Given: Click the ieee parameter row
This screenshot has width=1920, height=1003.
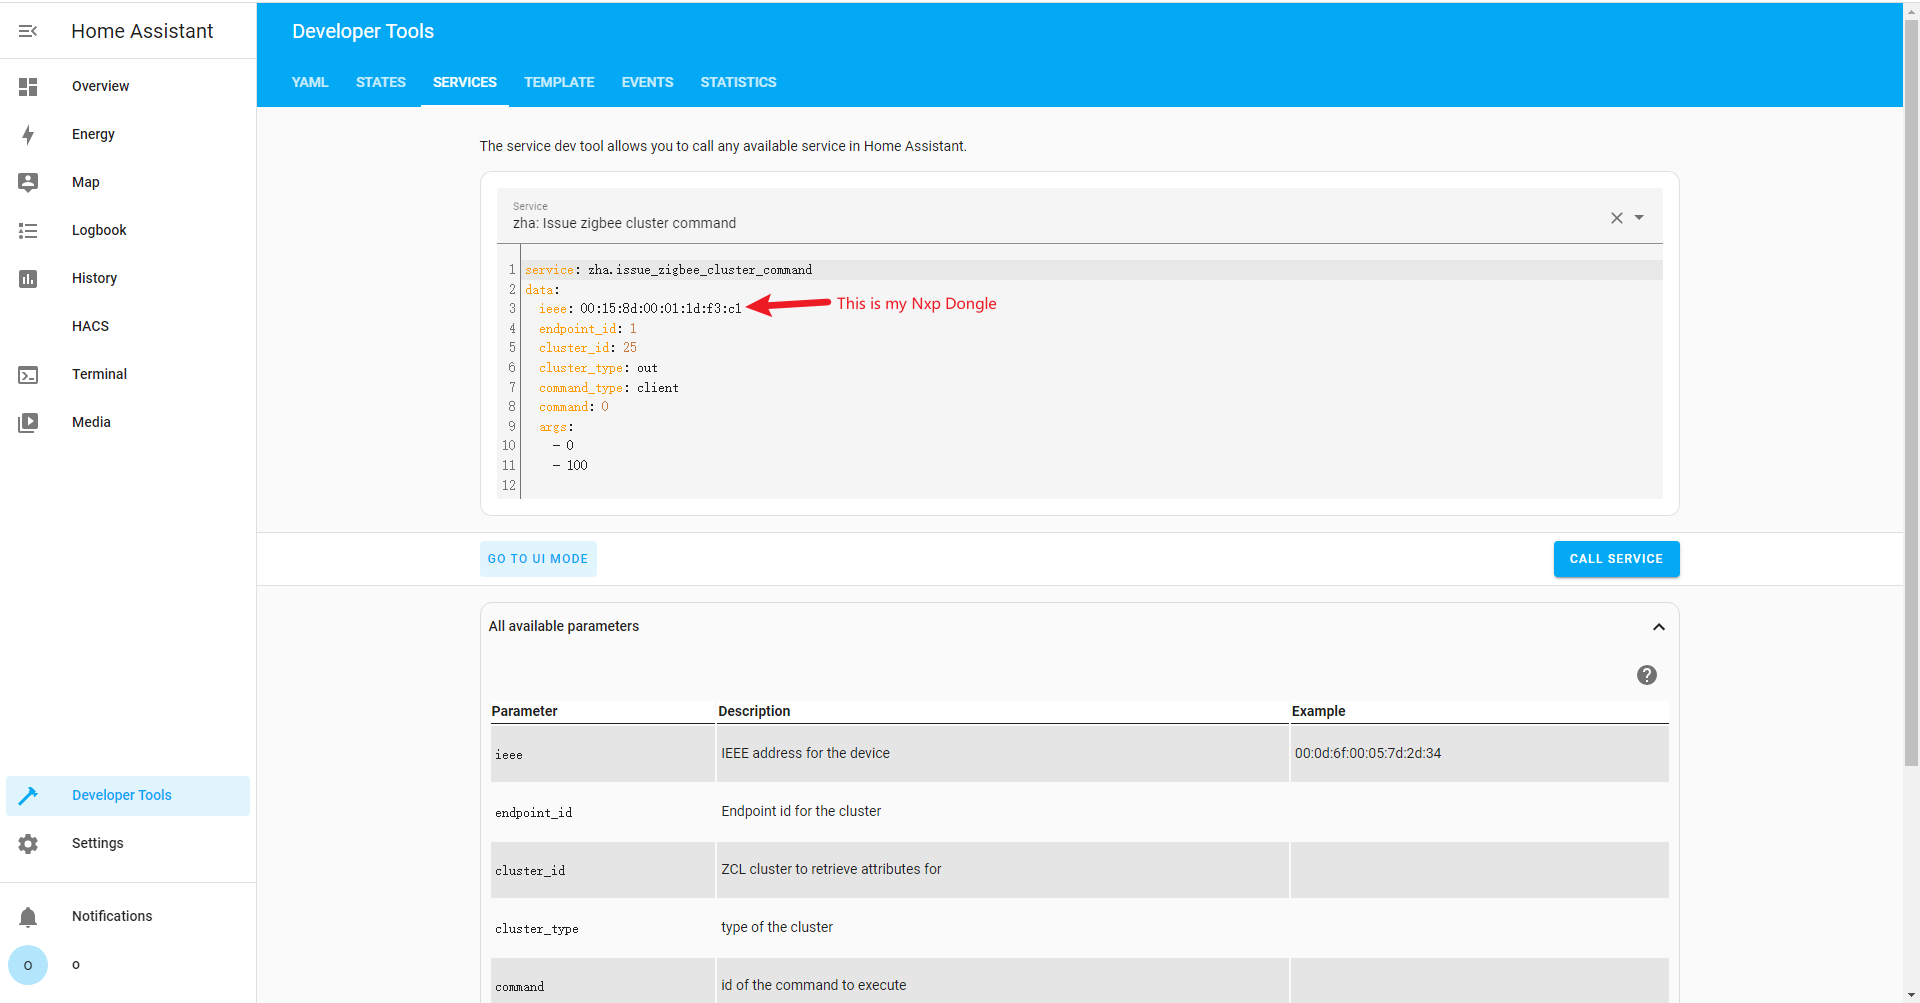Looking at the screenshot, I should [x=1080, y=754].
